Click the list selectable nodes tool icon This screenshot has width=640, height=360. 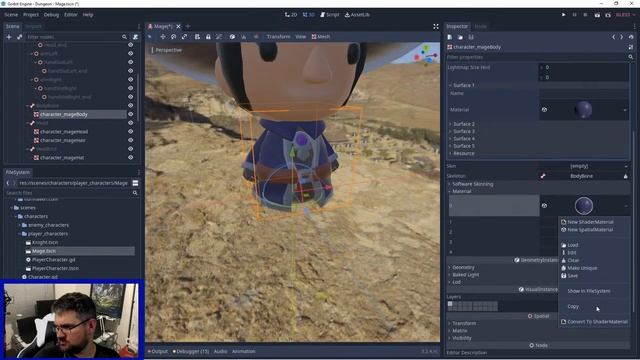[x=197, y=37]
